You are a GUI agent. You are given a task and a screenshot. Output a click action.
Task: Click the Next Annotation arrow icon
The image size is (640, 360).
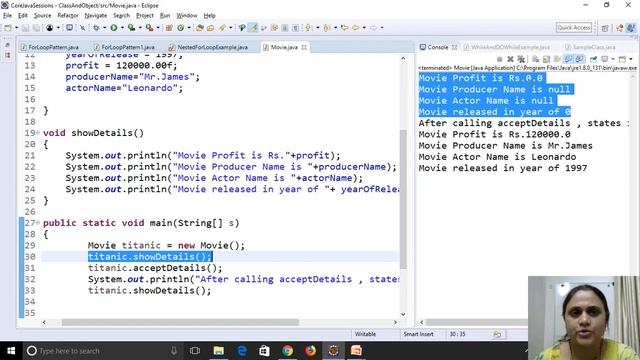(x=309, y=28)
